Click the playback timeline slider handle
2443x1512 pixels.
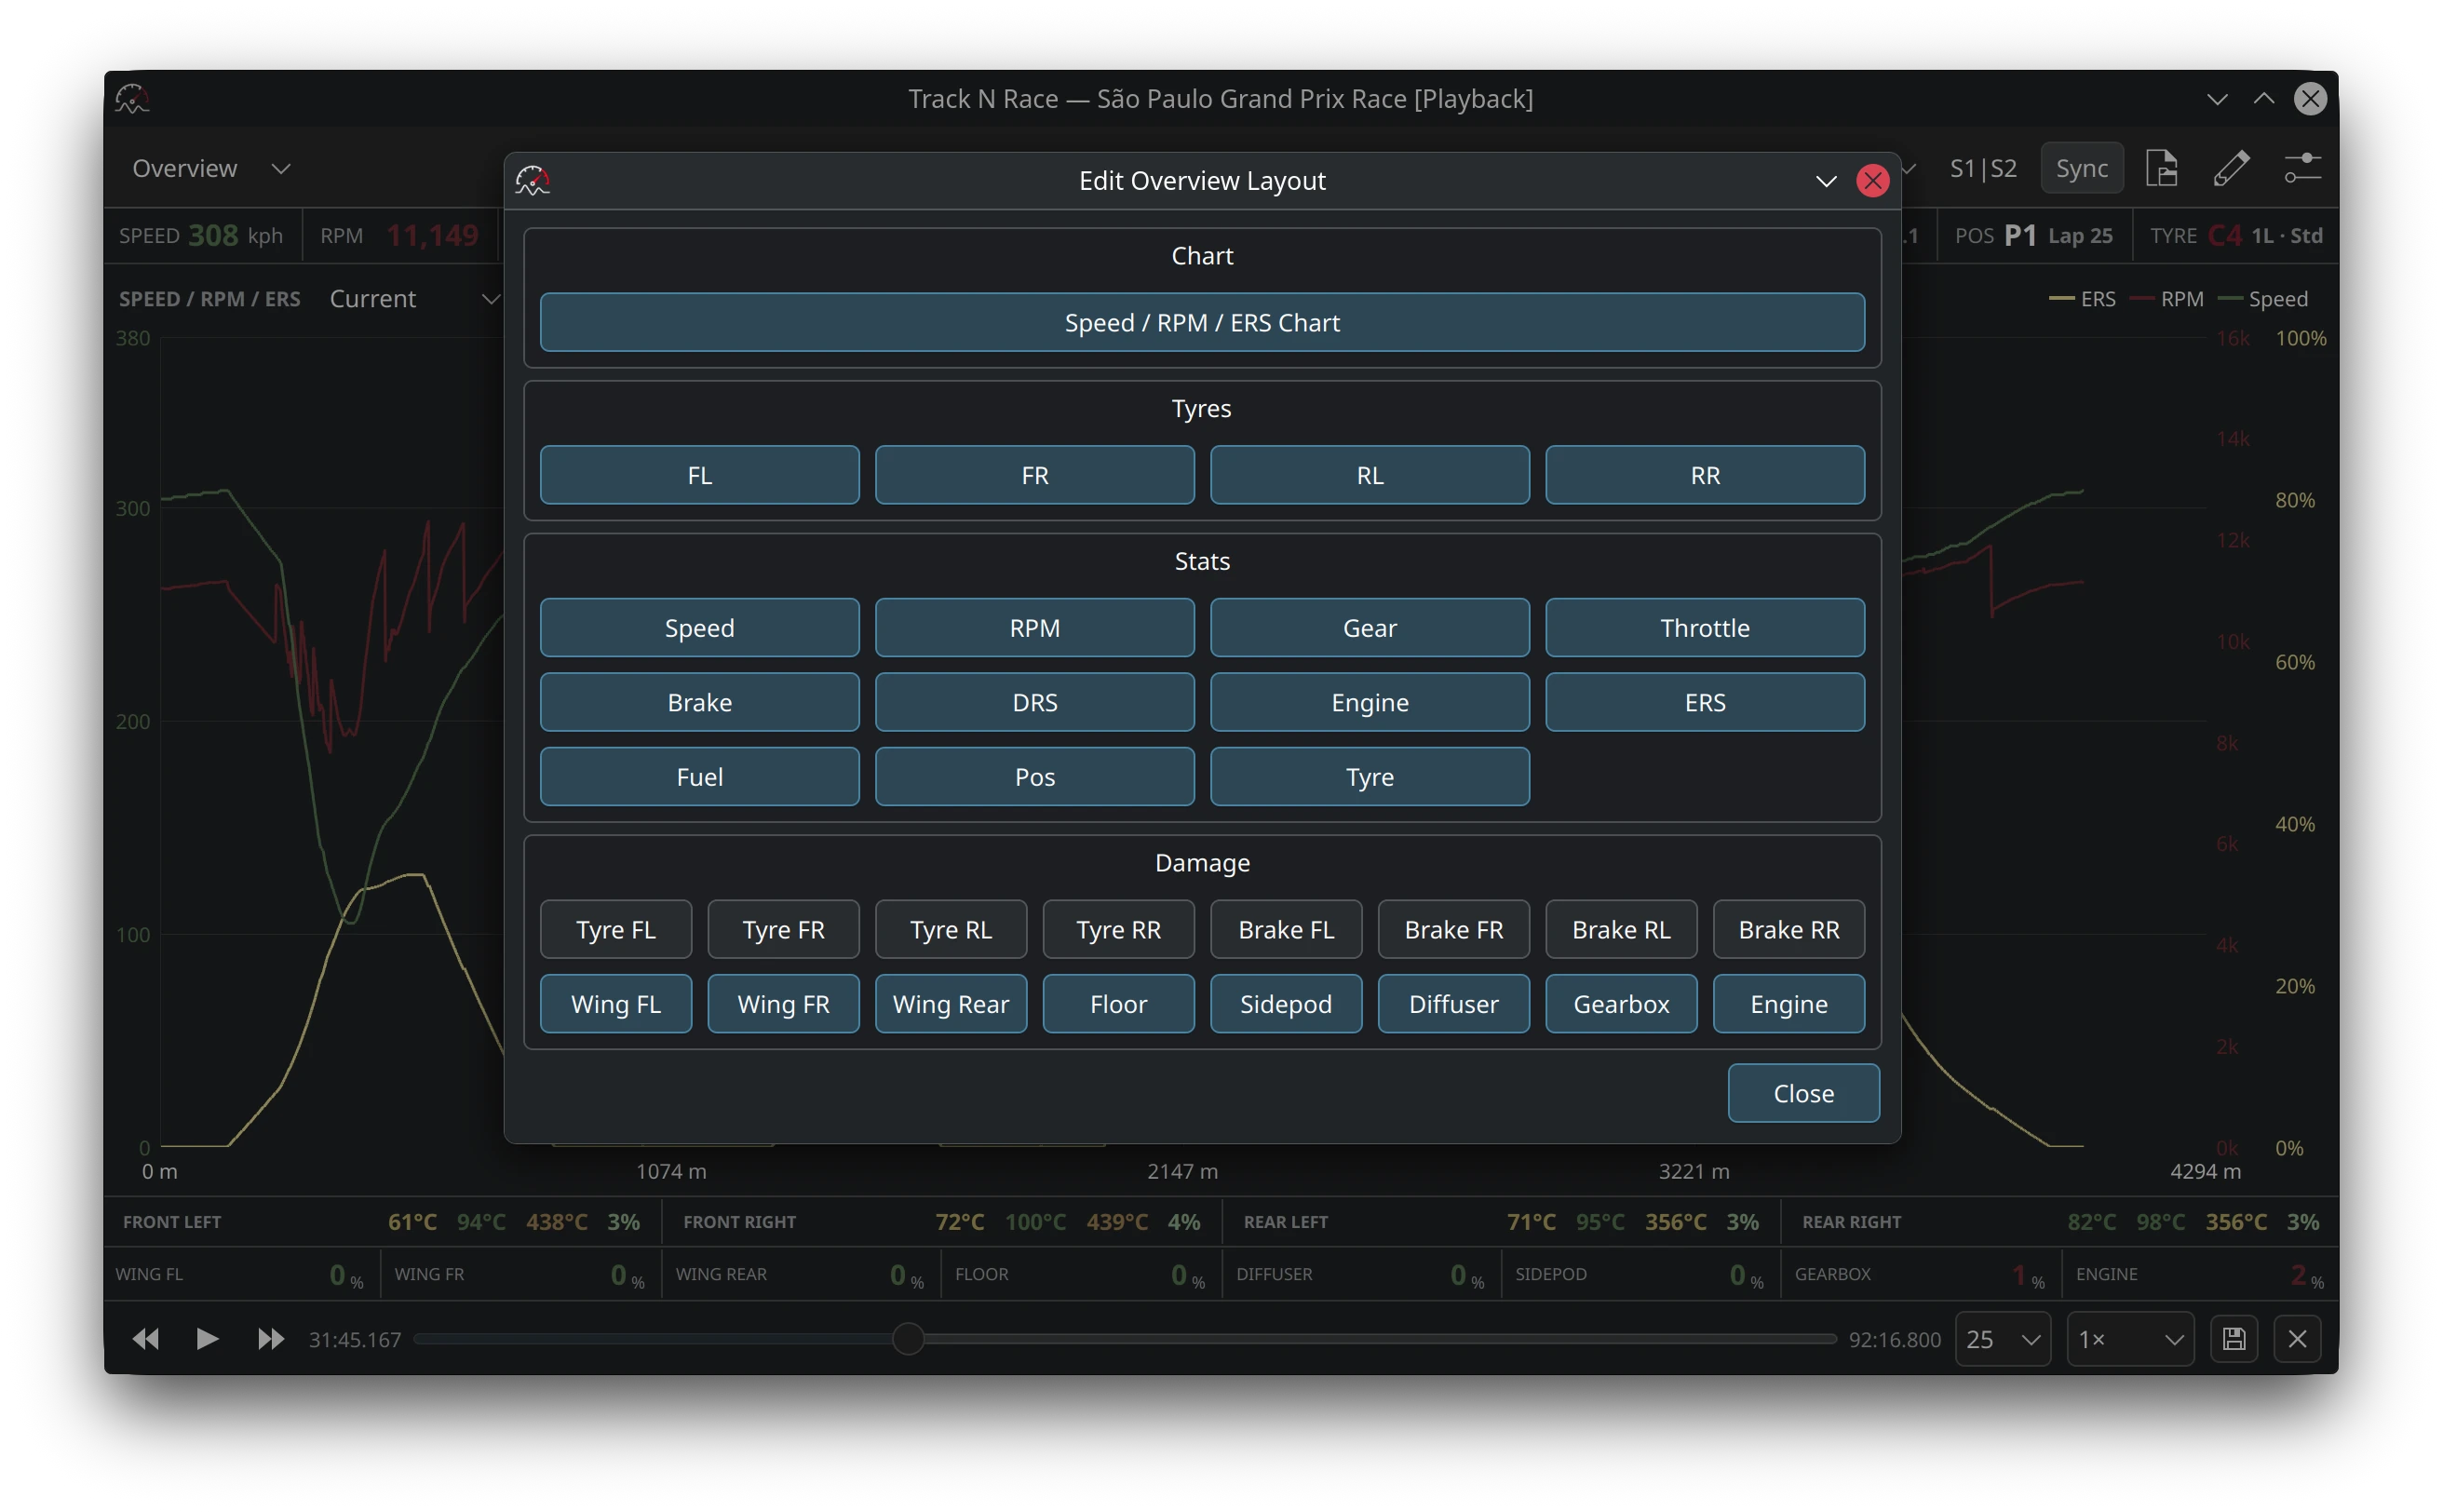tap(907, 1338)
